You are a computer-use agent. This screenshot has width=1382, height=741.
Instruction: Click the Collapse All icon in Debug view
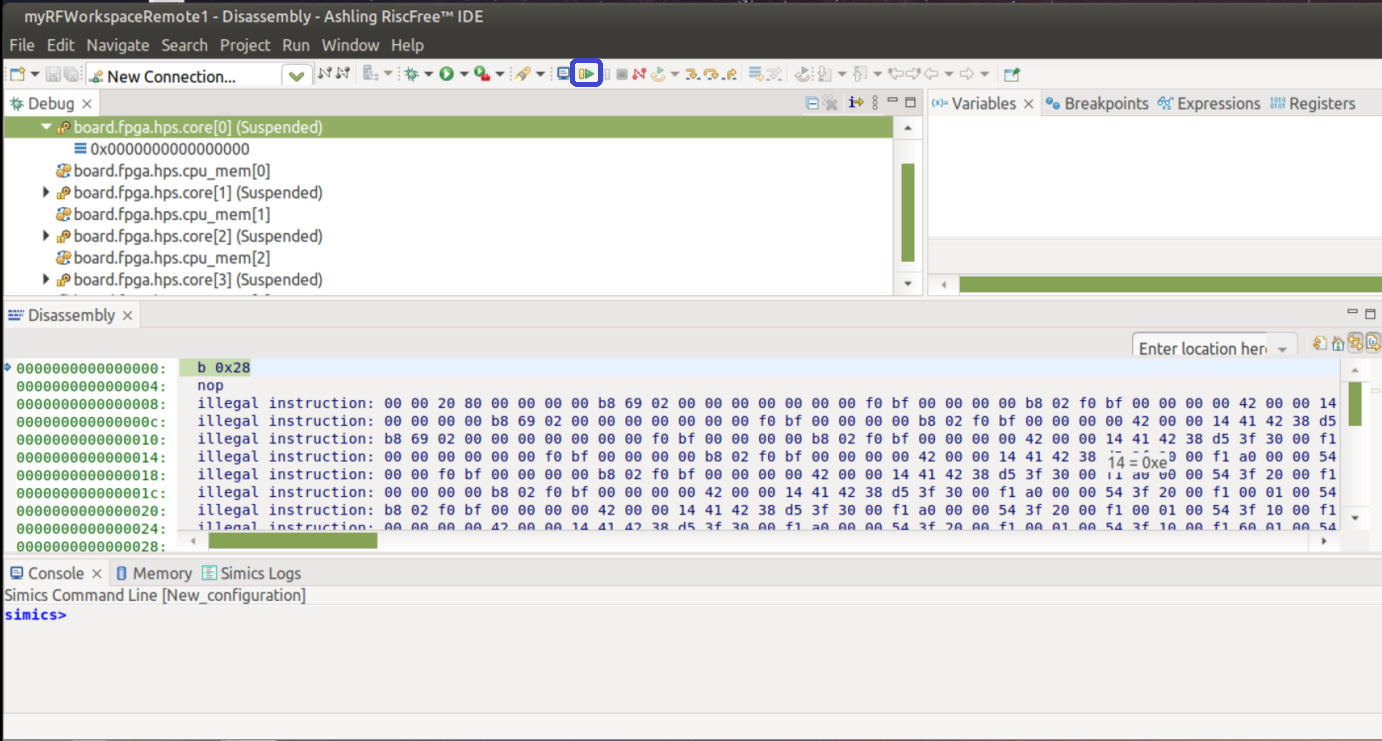812,103
